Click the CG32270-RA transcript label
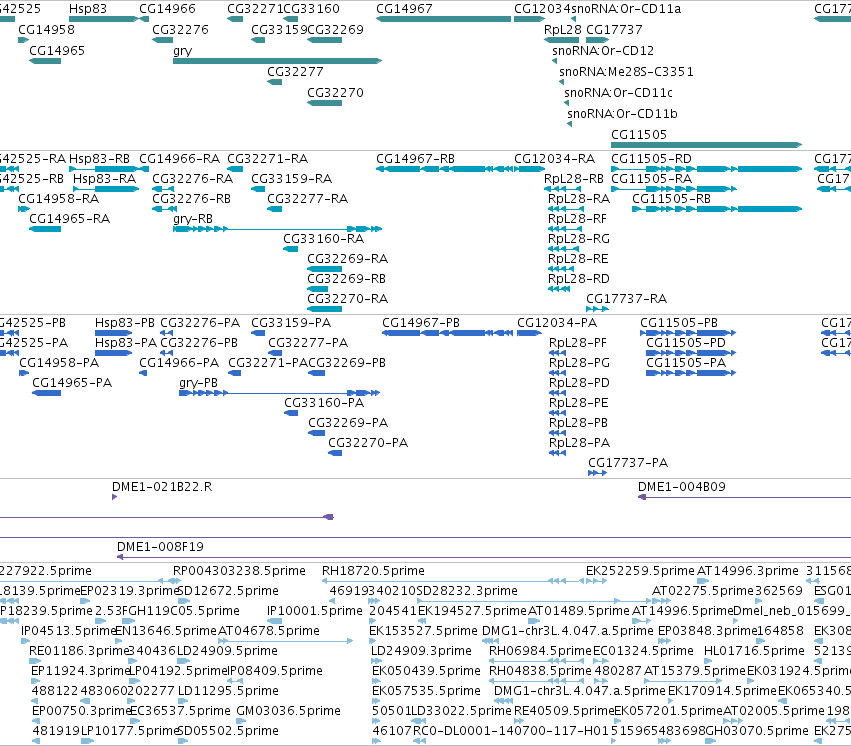The height and width of the screenshot is (746, 851). click(x=348, y=298)
